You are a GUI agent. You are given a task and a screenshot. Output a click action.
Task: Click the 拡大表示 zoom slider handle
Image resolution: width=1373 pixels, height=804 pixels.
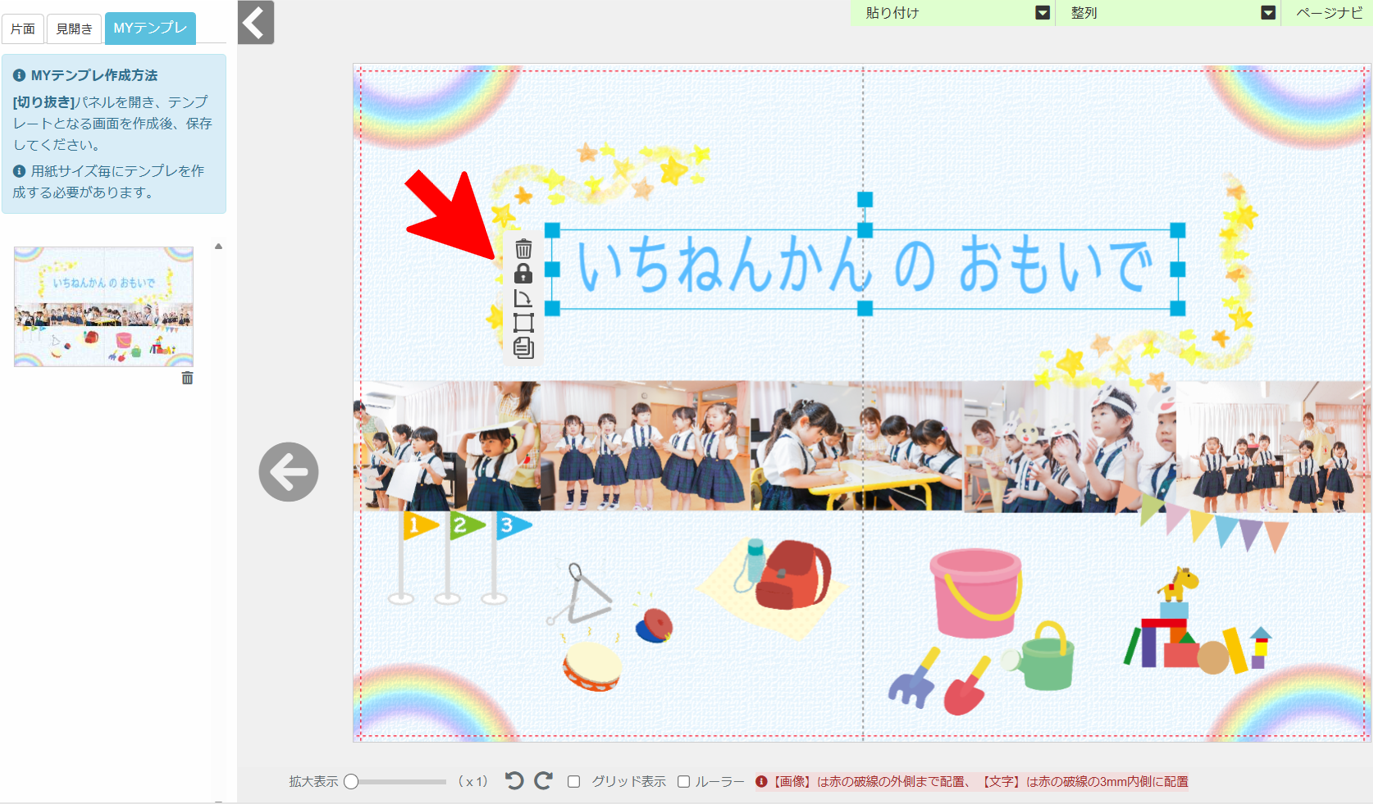(351, 782)
